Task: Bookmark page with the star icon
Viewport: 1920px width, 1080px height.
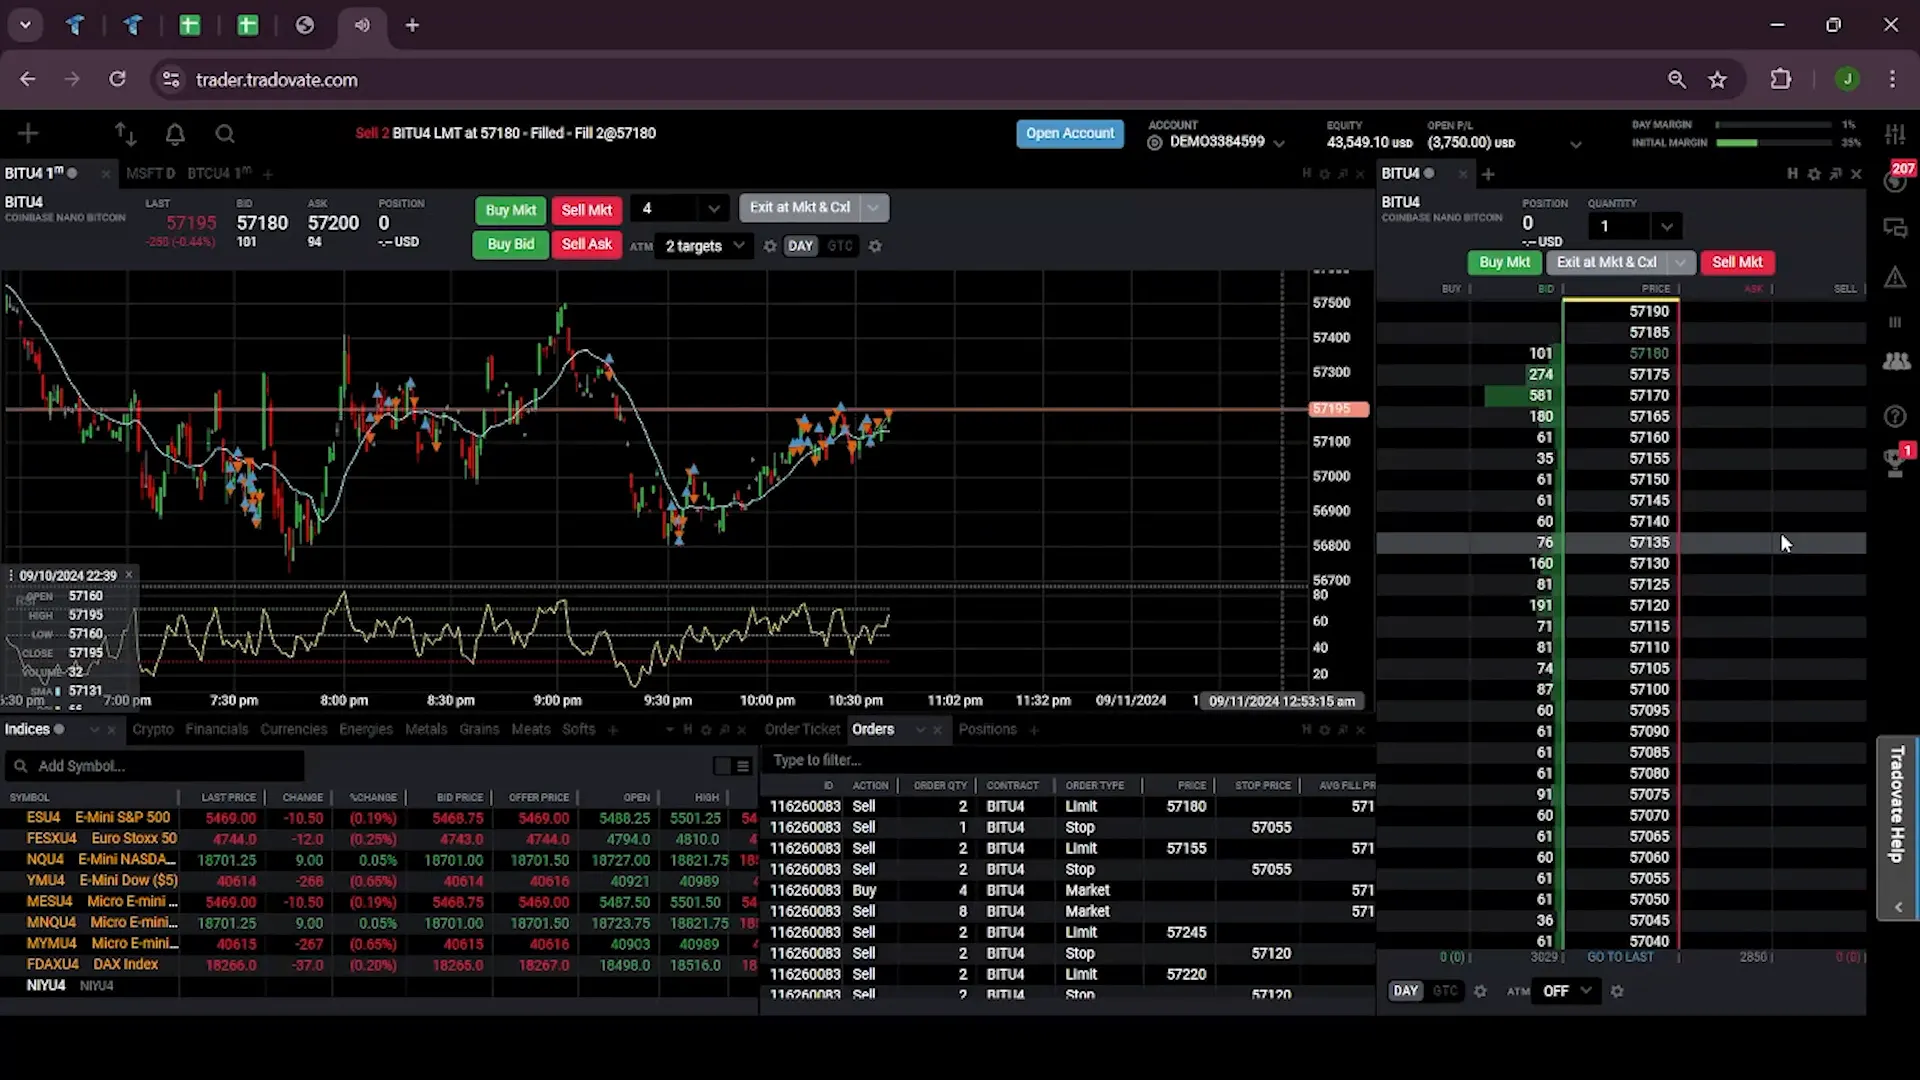Action: 1718,80
